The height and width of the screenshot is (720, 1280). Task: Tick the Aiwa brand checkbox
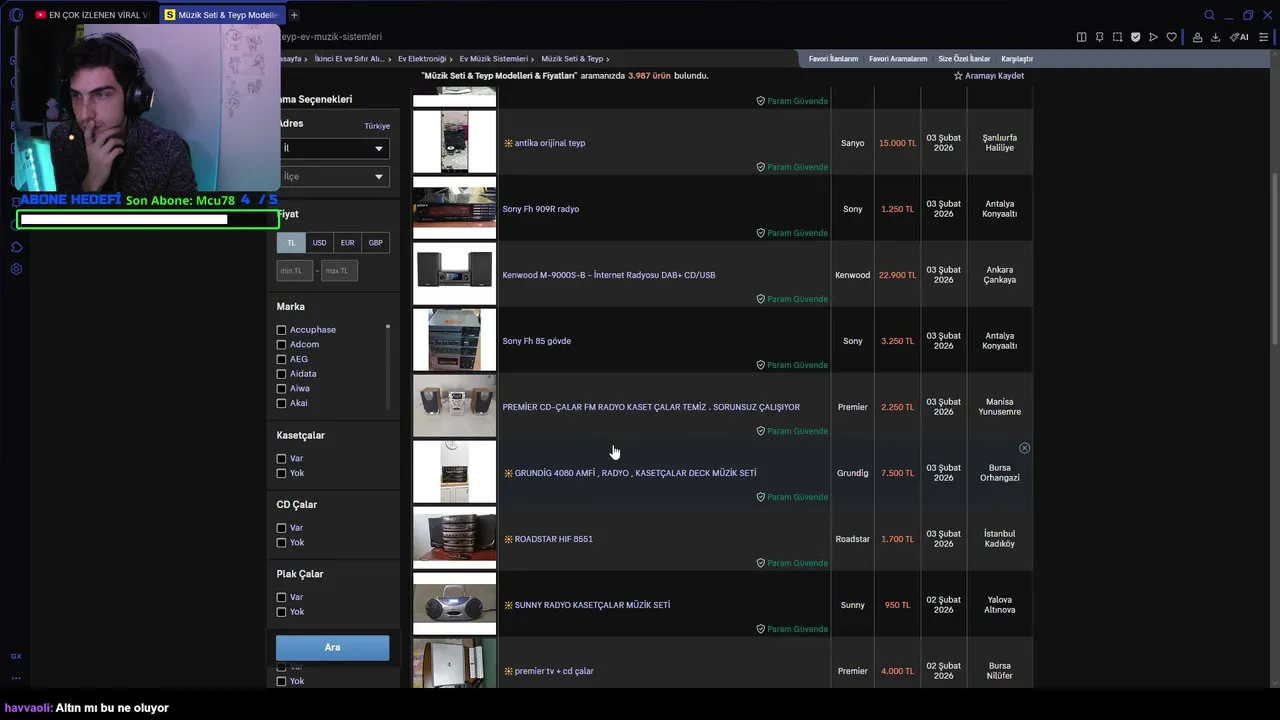(281, 389)
